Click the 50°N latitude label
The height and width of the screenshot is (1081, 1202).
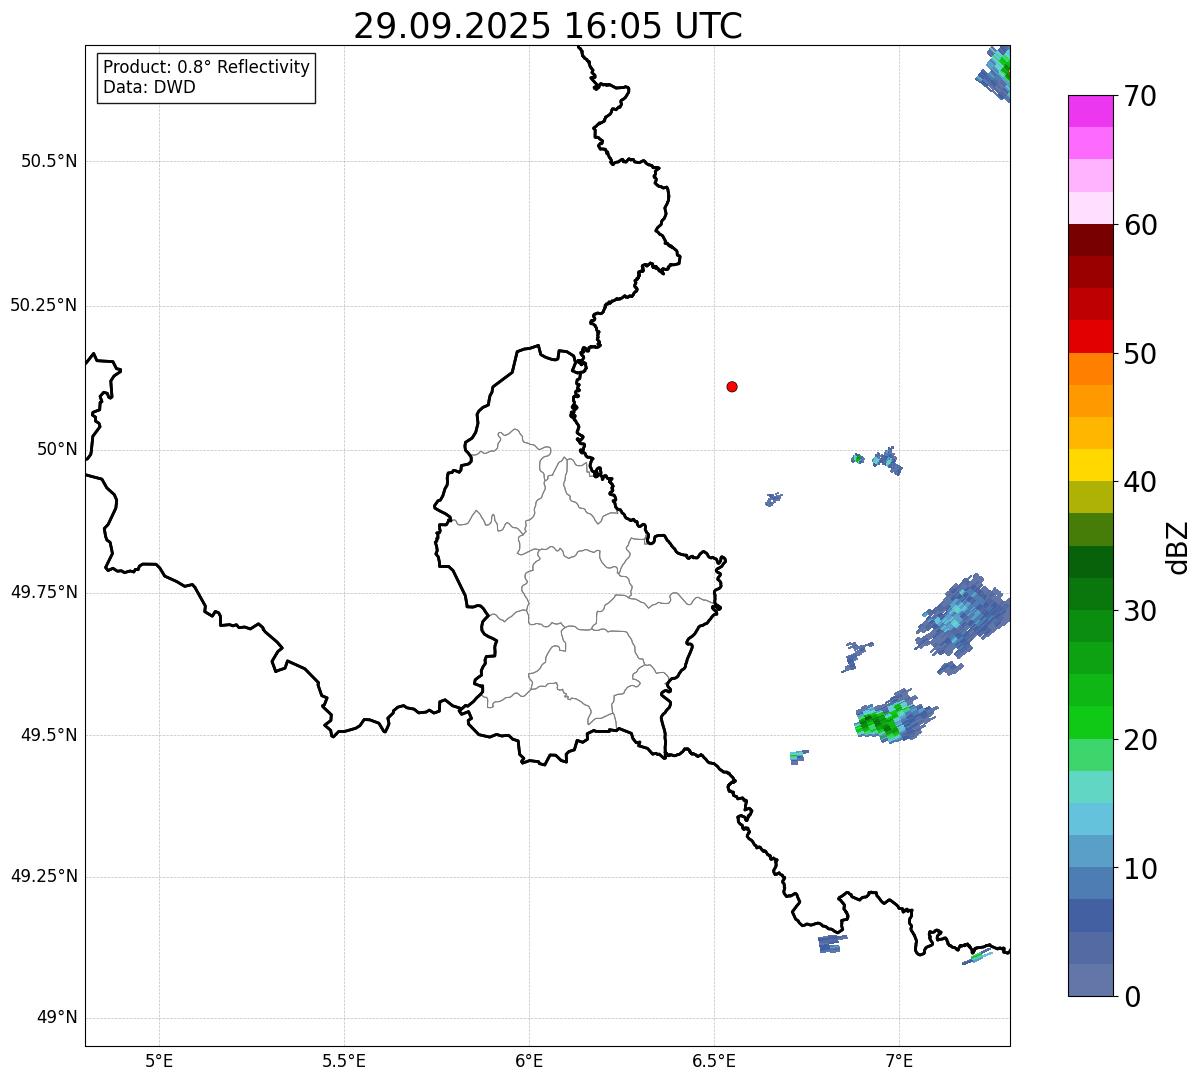(x=57, y=449)
